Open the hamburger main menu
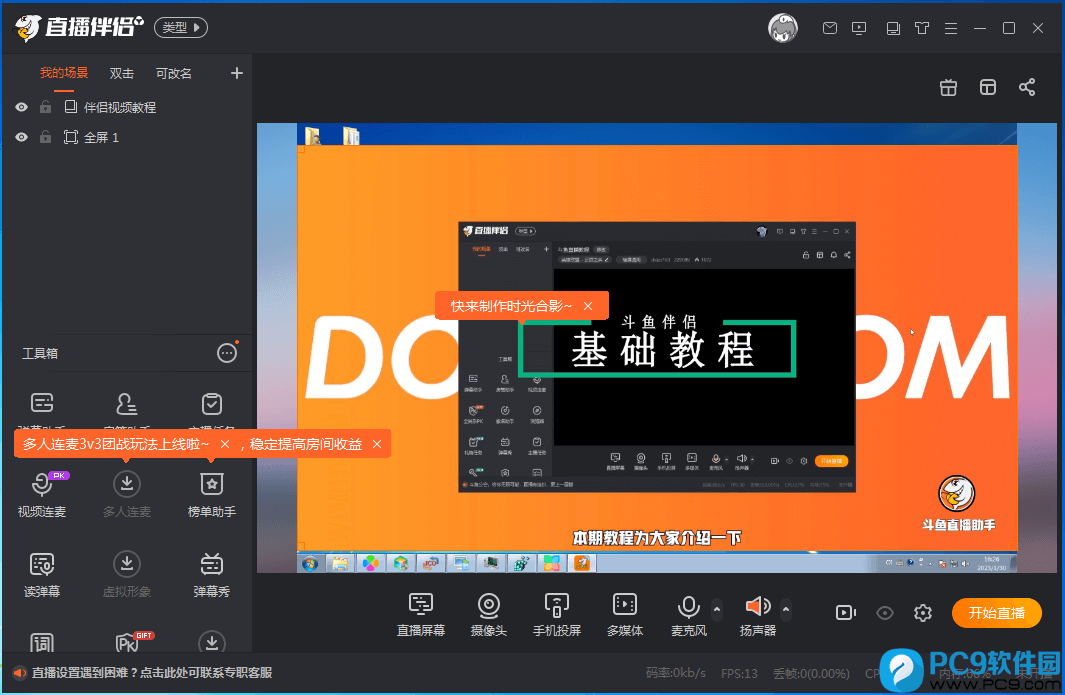This screenshot has width=1065, height=695. click(951, 28)
